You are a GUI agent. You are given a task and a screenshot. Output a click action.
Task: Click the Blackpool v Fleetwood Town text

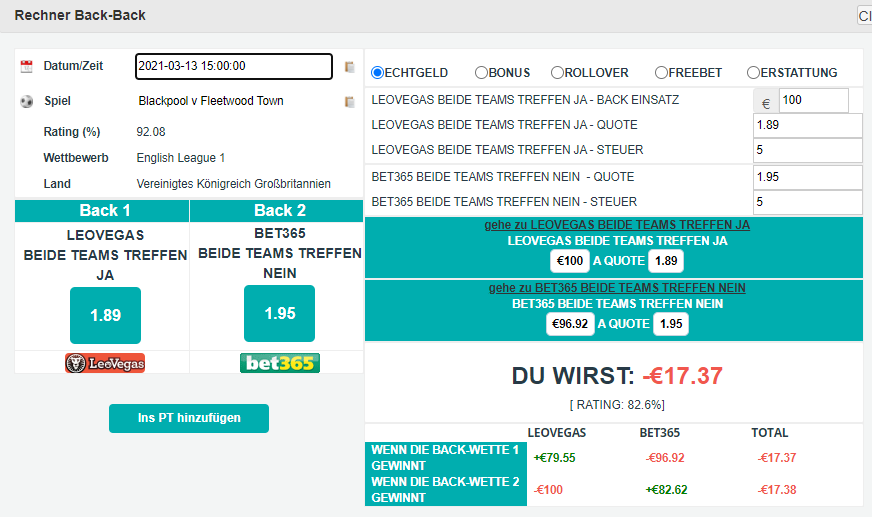[x=211, y=101]
